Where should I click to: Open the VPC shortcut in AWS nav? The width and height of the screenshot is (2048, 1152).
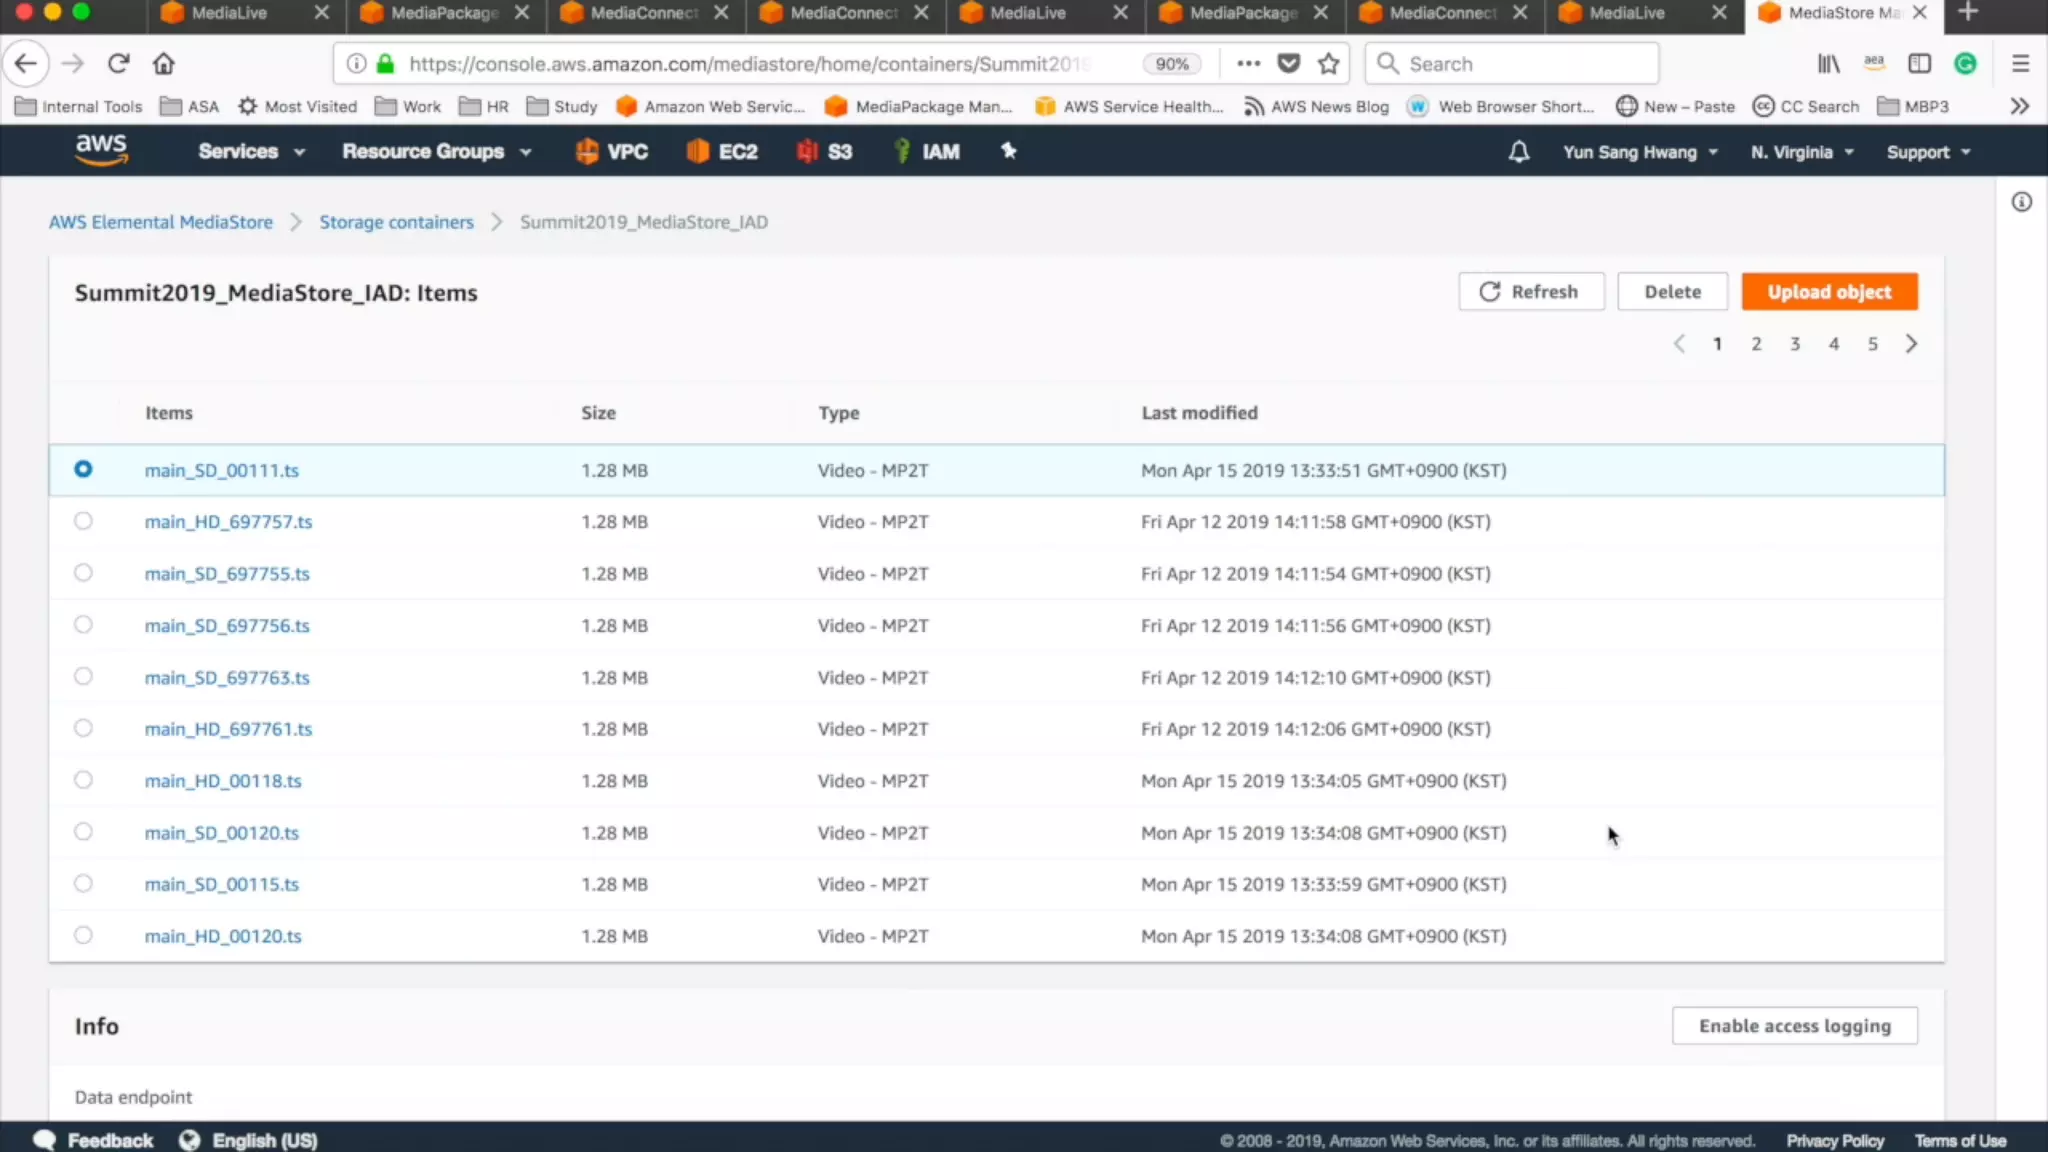pos(612,152)
